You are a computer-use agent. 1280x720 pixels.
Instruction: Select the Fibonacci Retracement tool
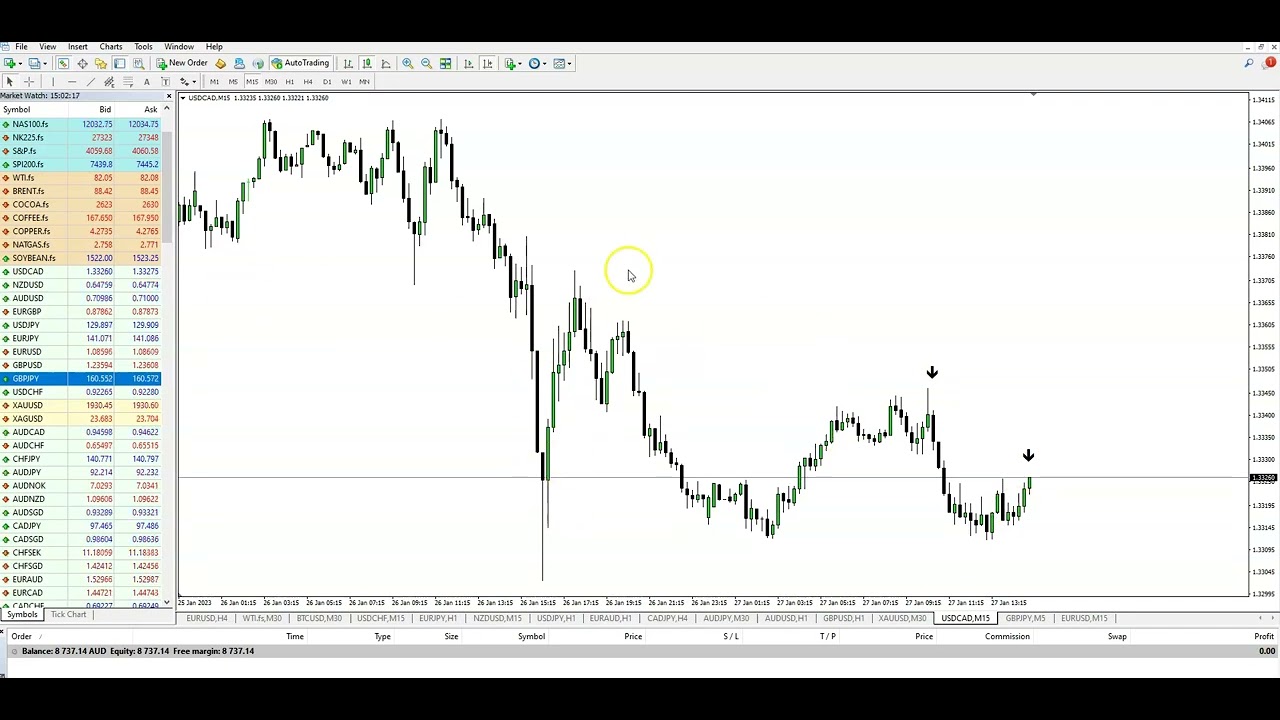click(x=128, y=82)
